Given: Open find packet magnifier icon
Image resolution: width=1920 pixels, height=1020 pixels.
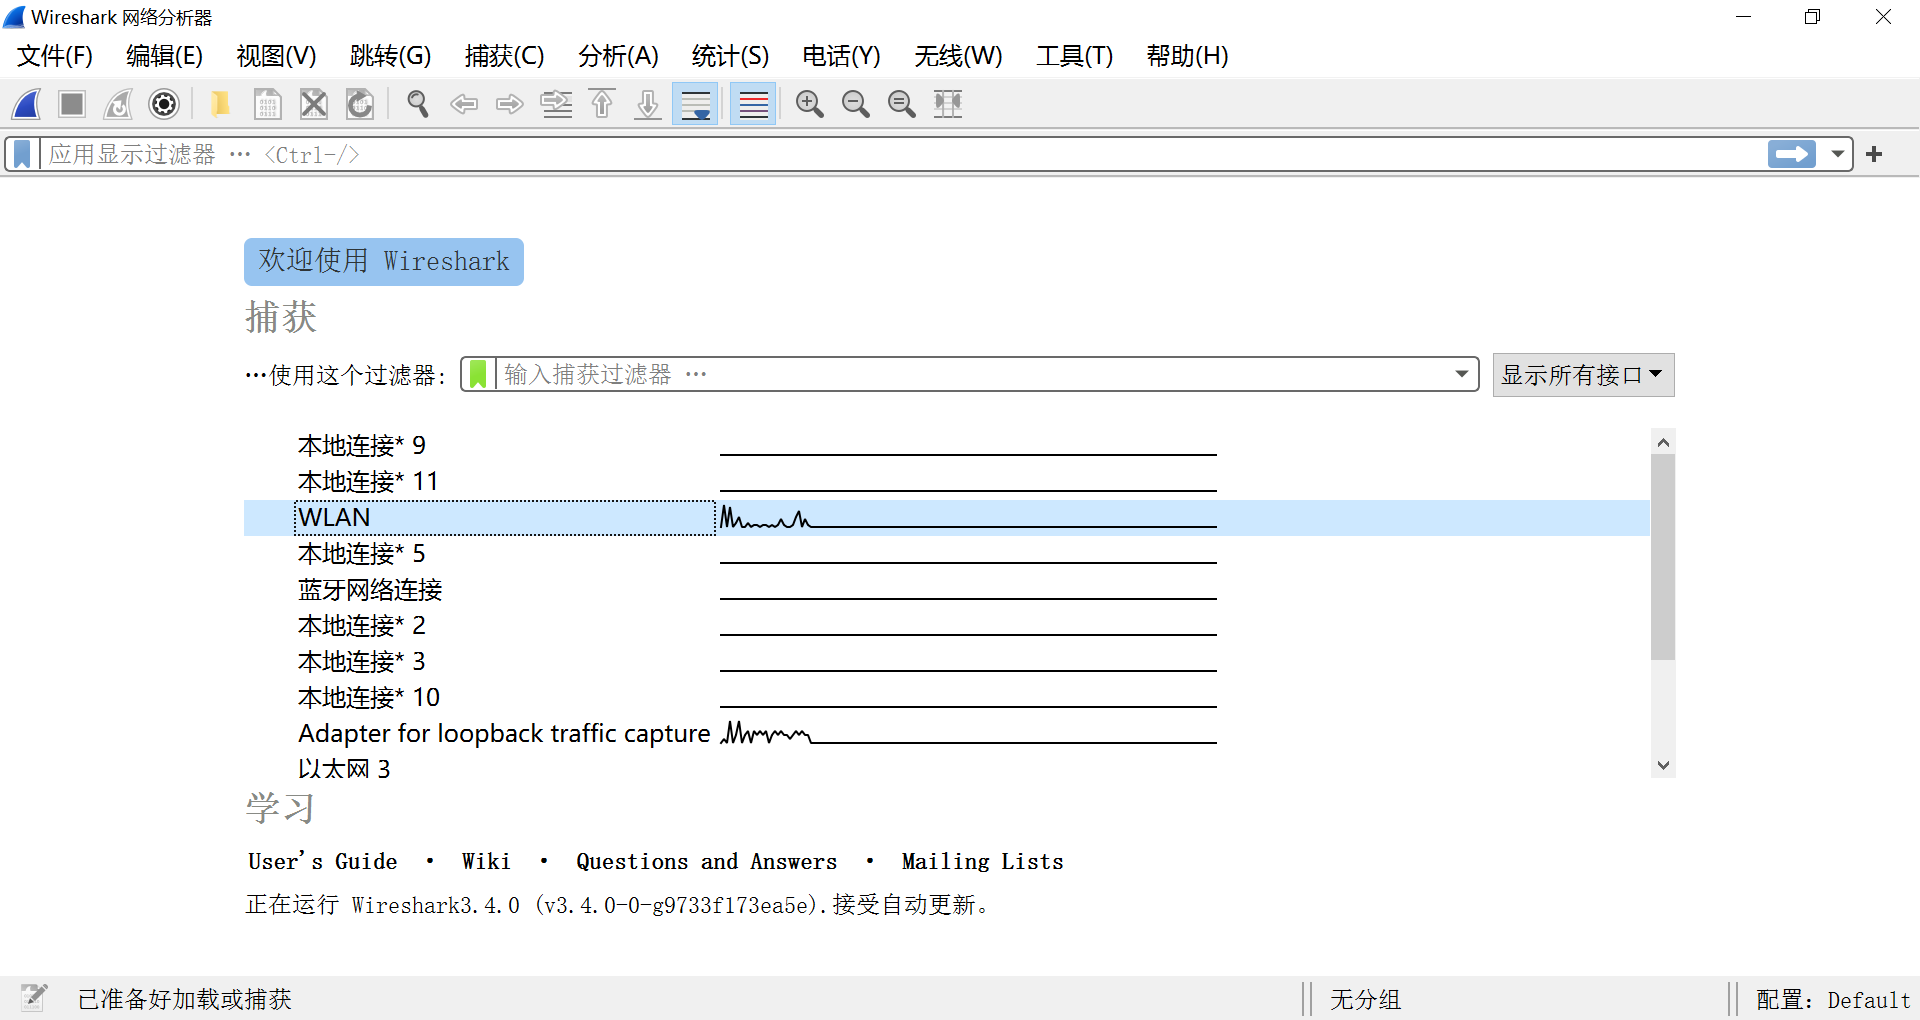Looking at the screenshot, I should [x=418, y=104].
